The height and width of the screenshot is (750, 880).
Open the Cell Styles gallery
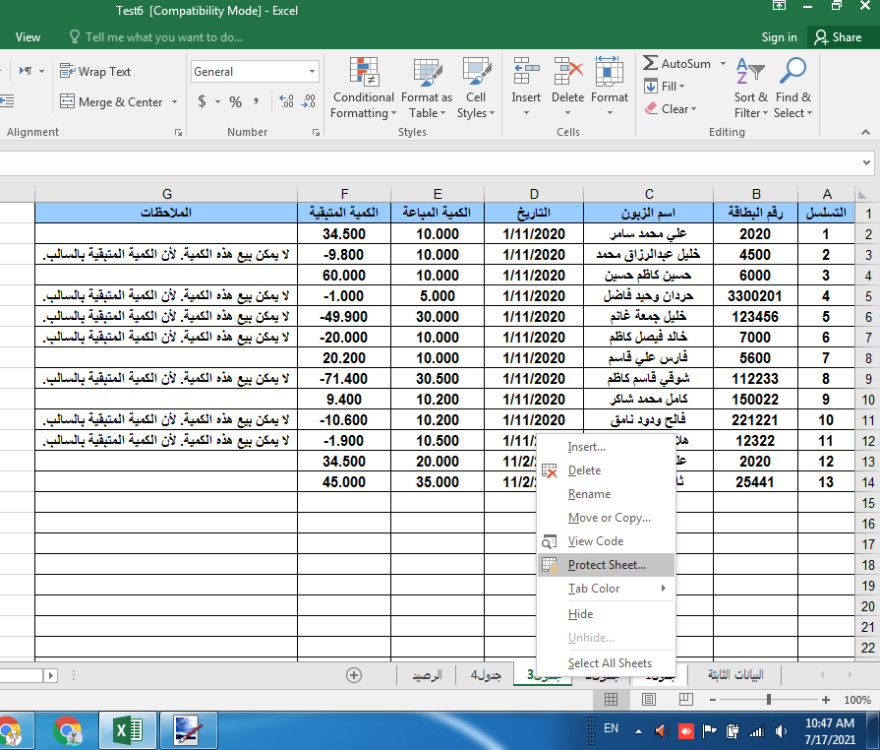coord(476,88)
